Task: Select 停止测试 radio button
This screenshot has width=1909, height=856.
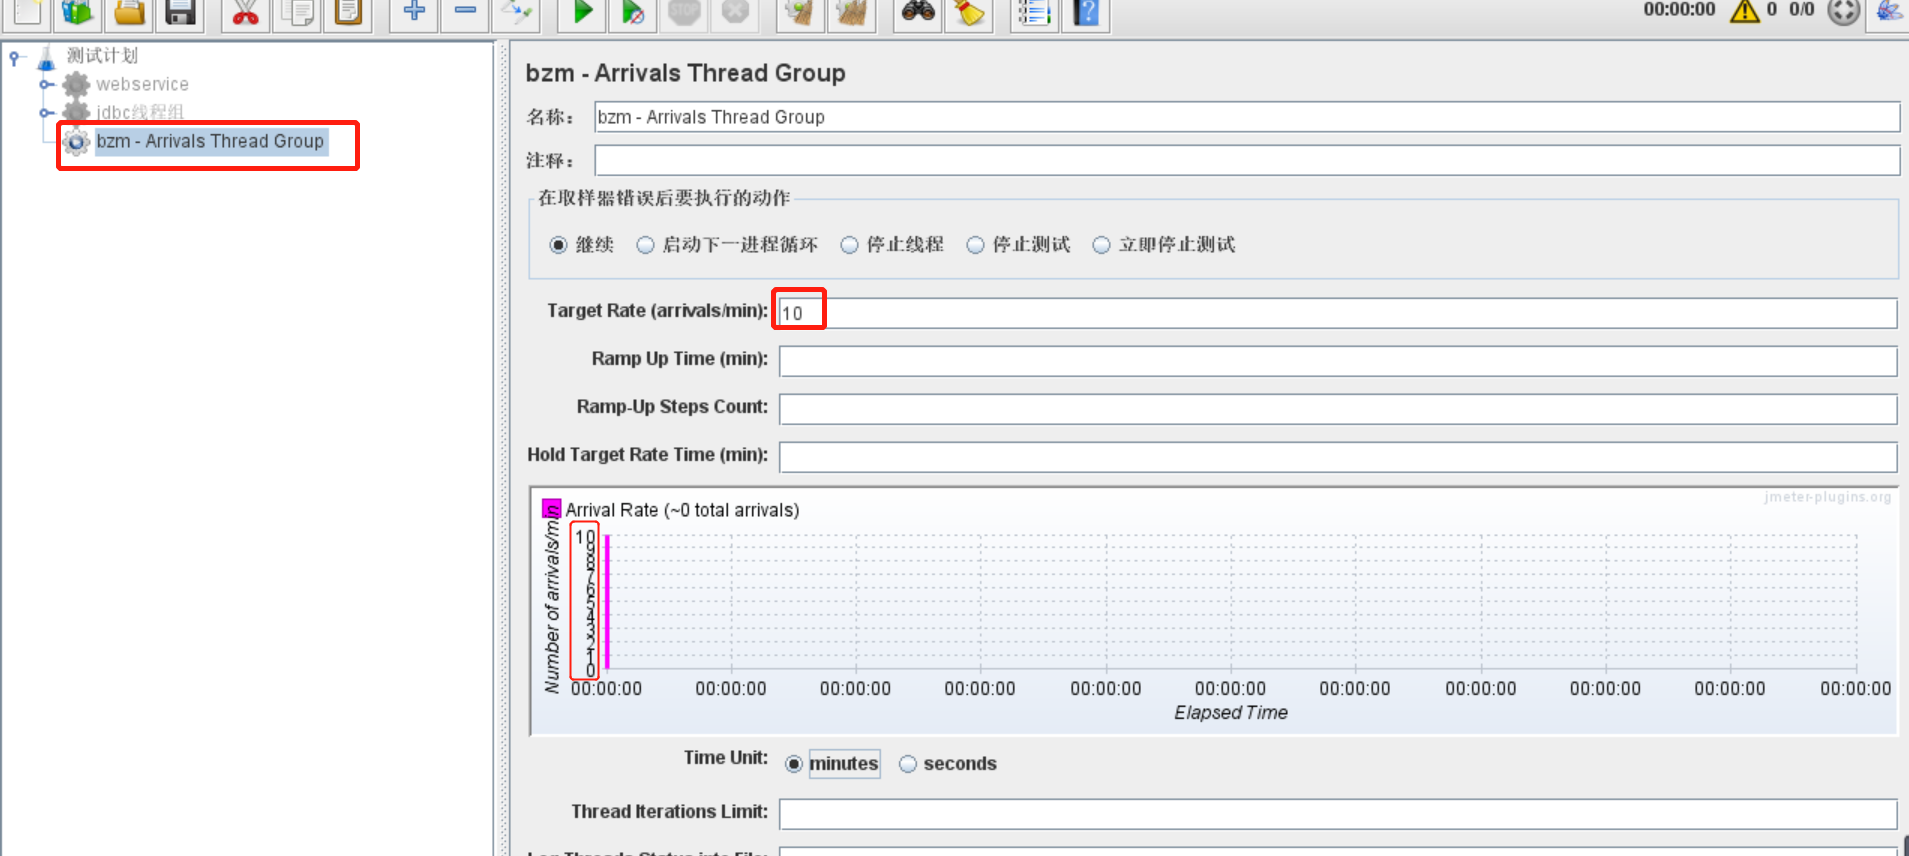Action: [x=975, y=245]
